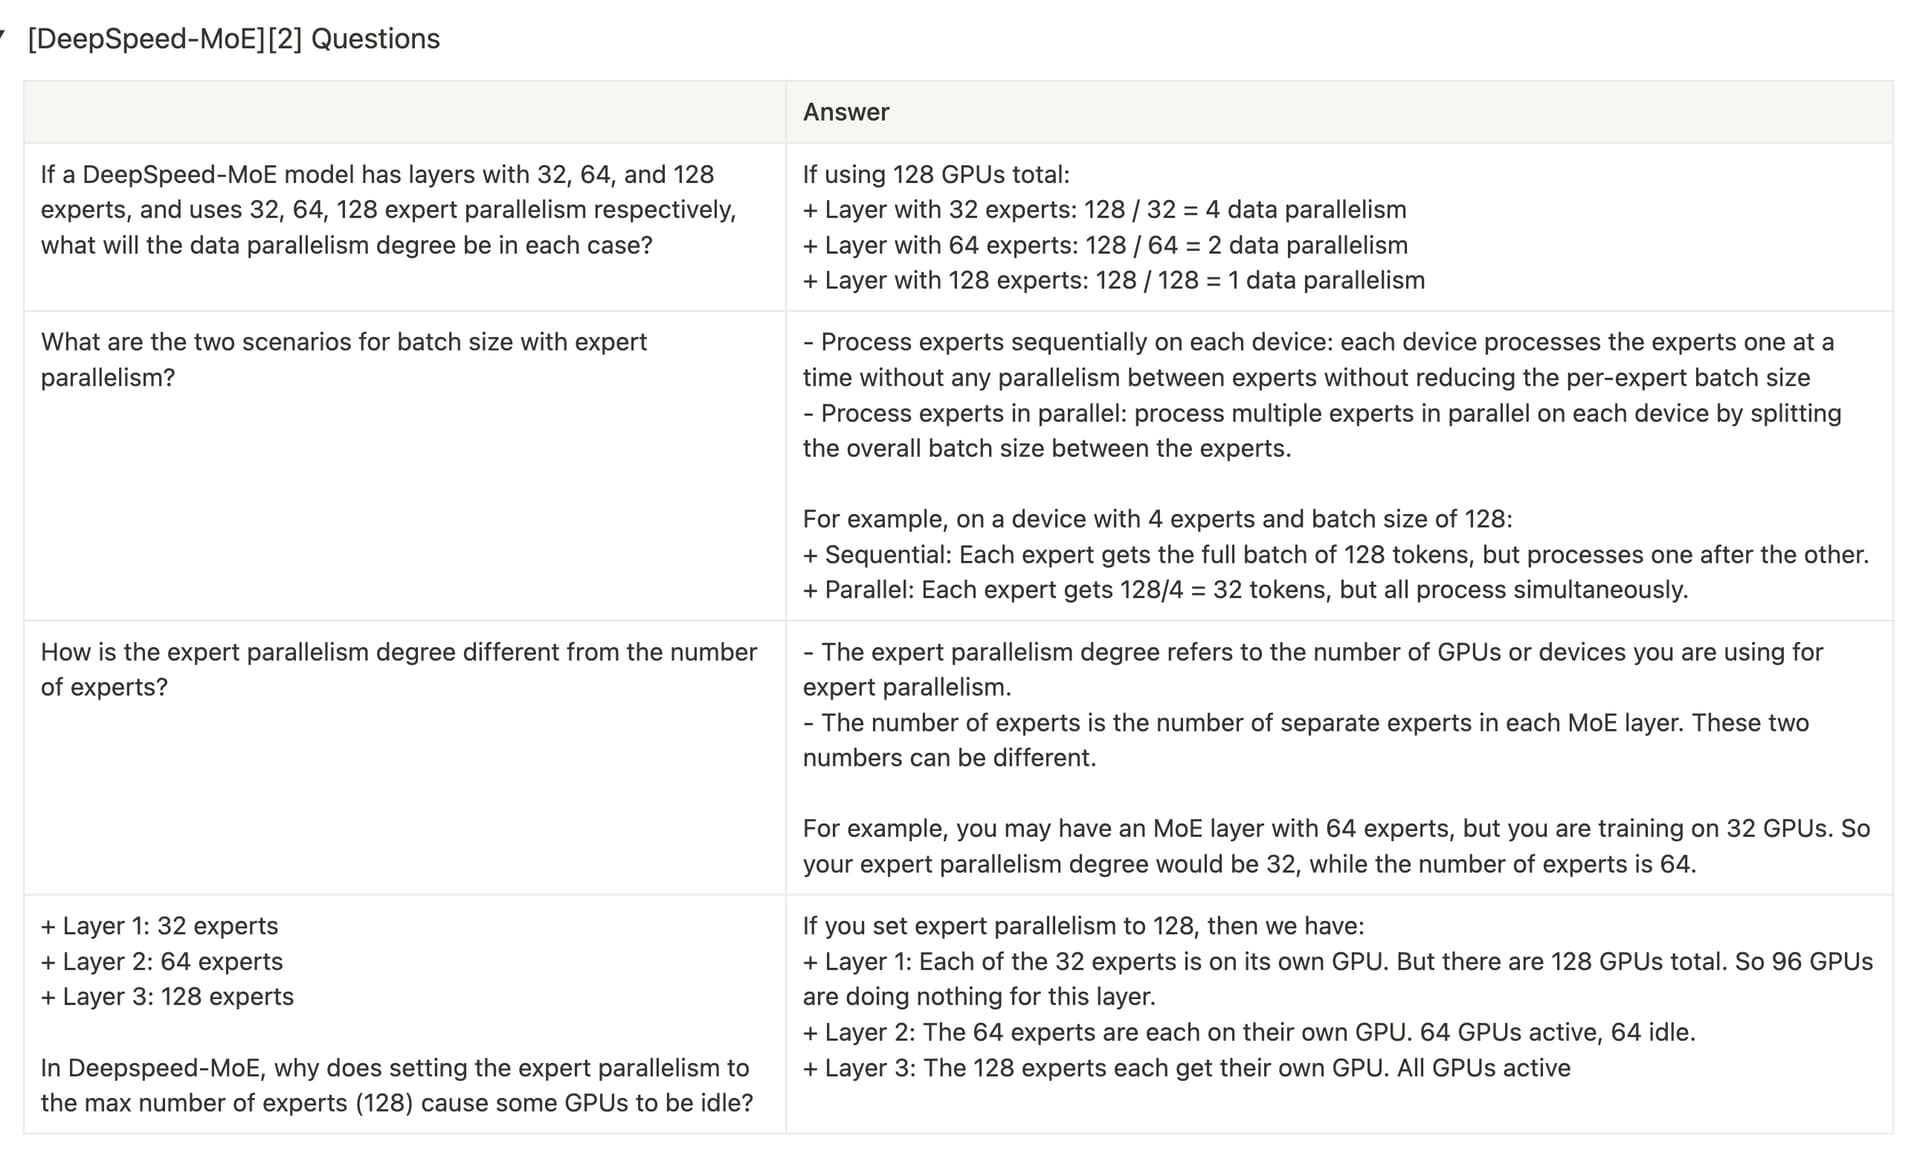1920x1159 pixels.
Task: Click the empty first column header cell
Action: point(405,112)
